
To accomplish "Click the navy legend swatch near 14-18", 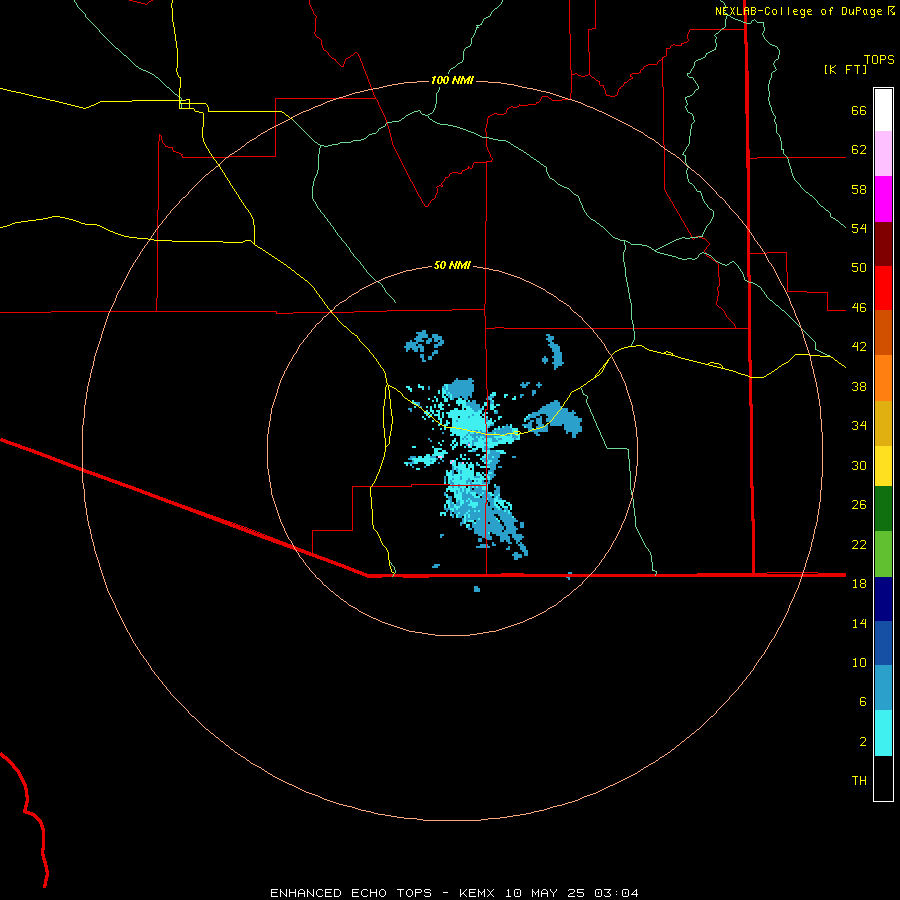I will tap(883, 599).
